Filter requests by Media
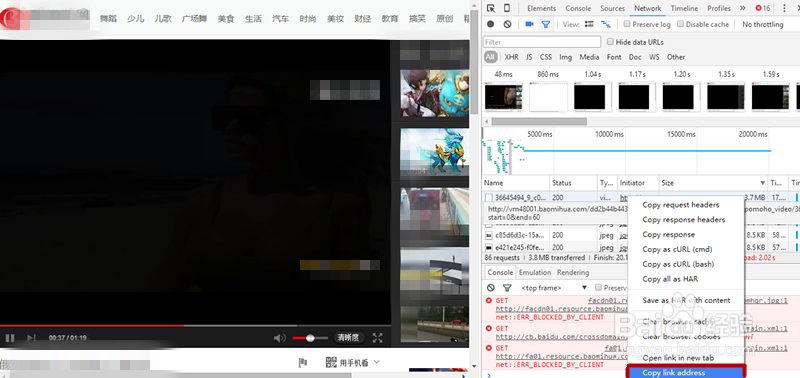This screenshot has width=800, height=378. tap(589, 57)
